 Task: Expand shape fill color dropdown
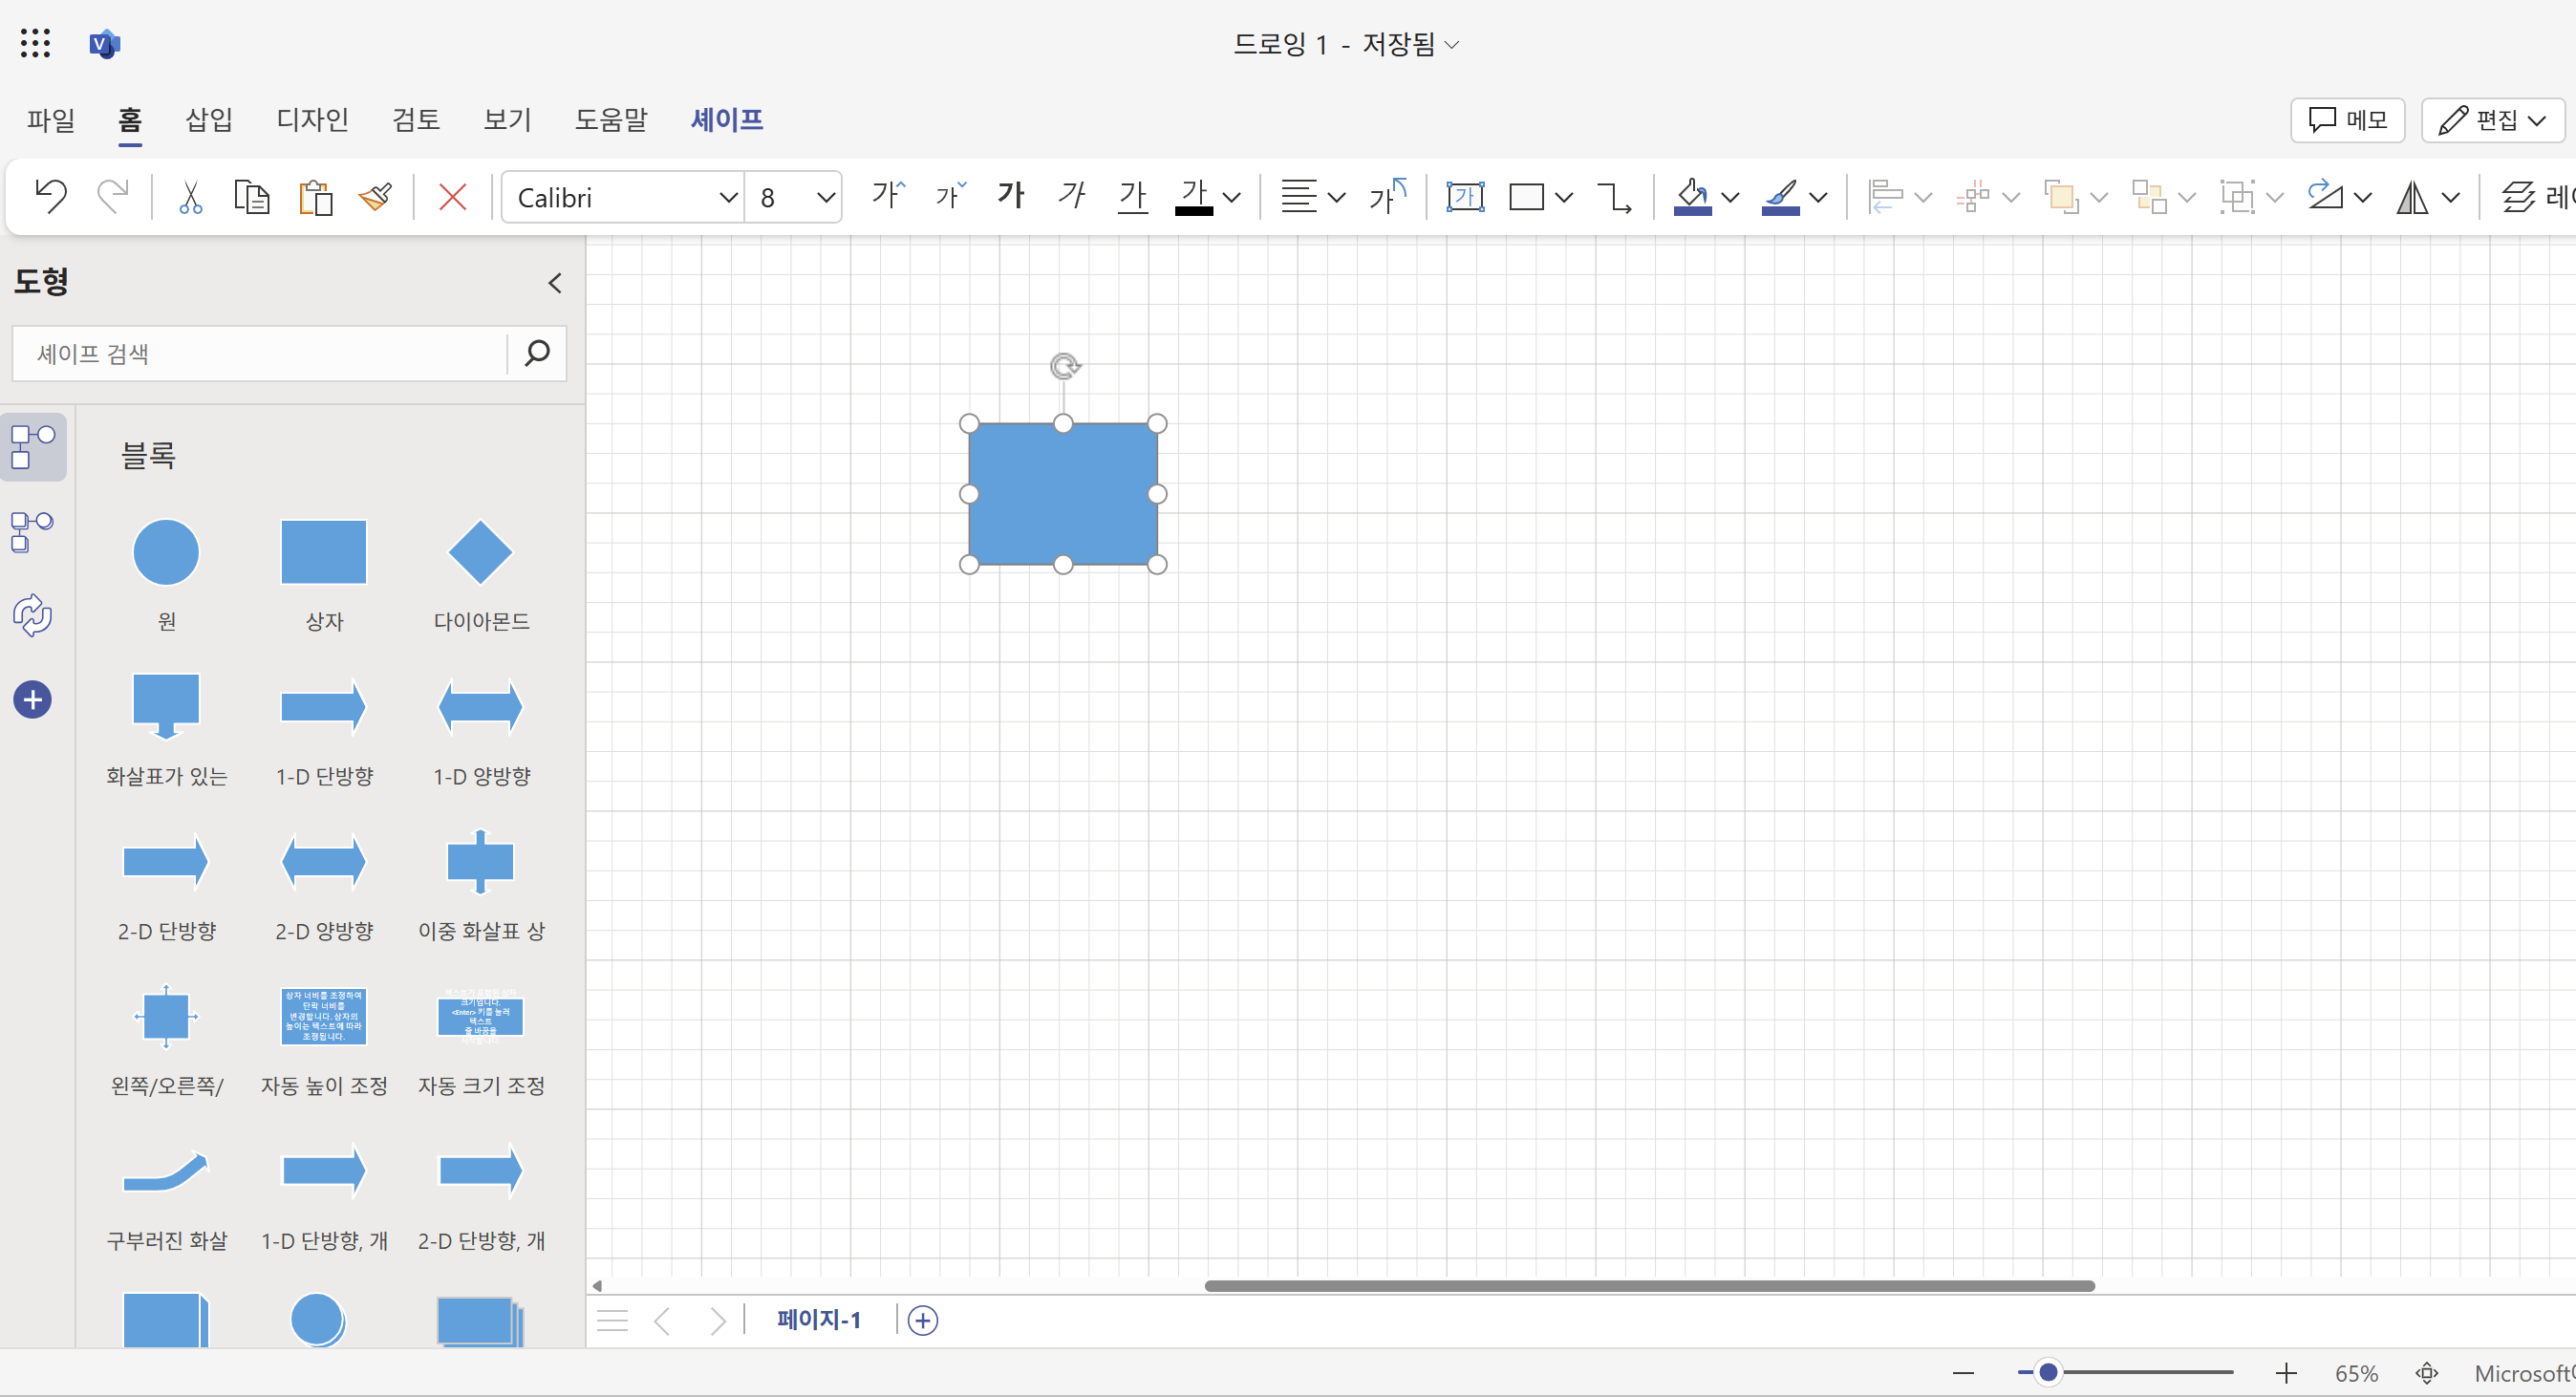(1730, 197)
